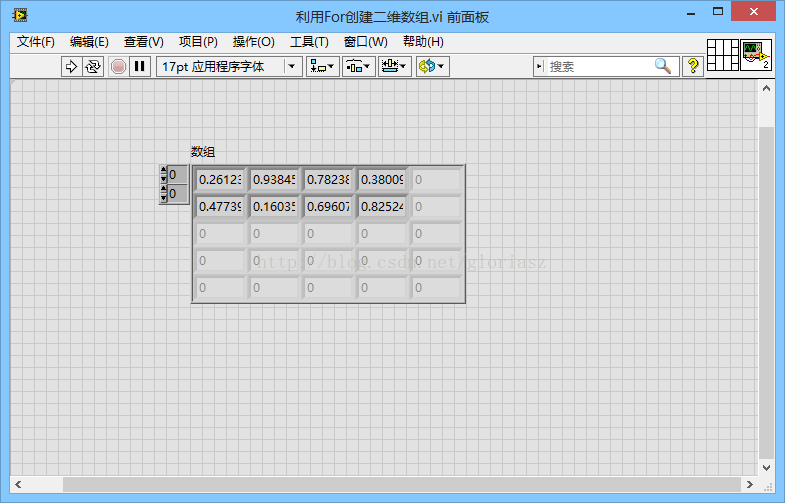Increment the column index of the array

(x=163, y=189)
